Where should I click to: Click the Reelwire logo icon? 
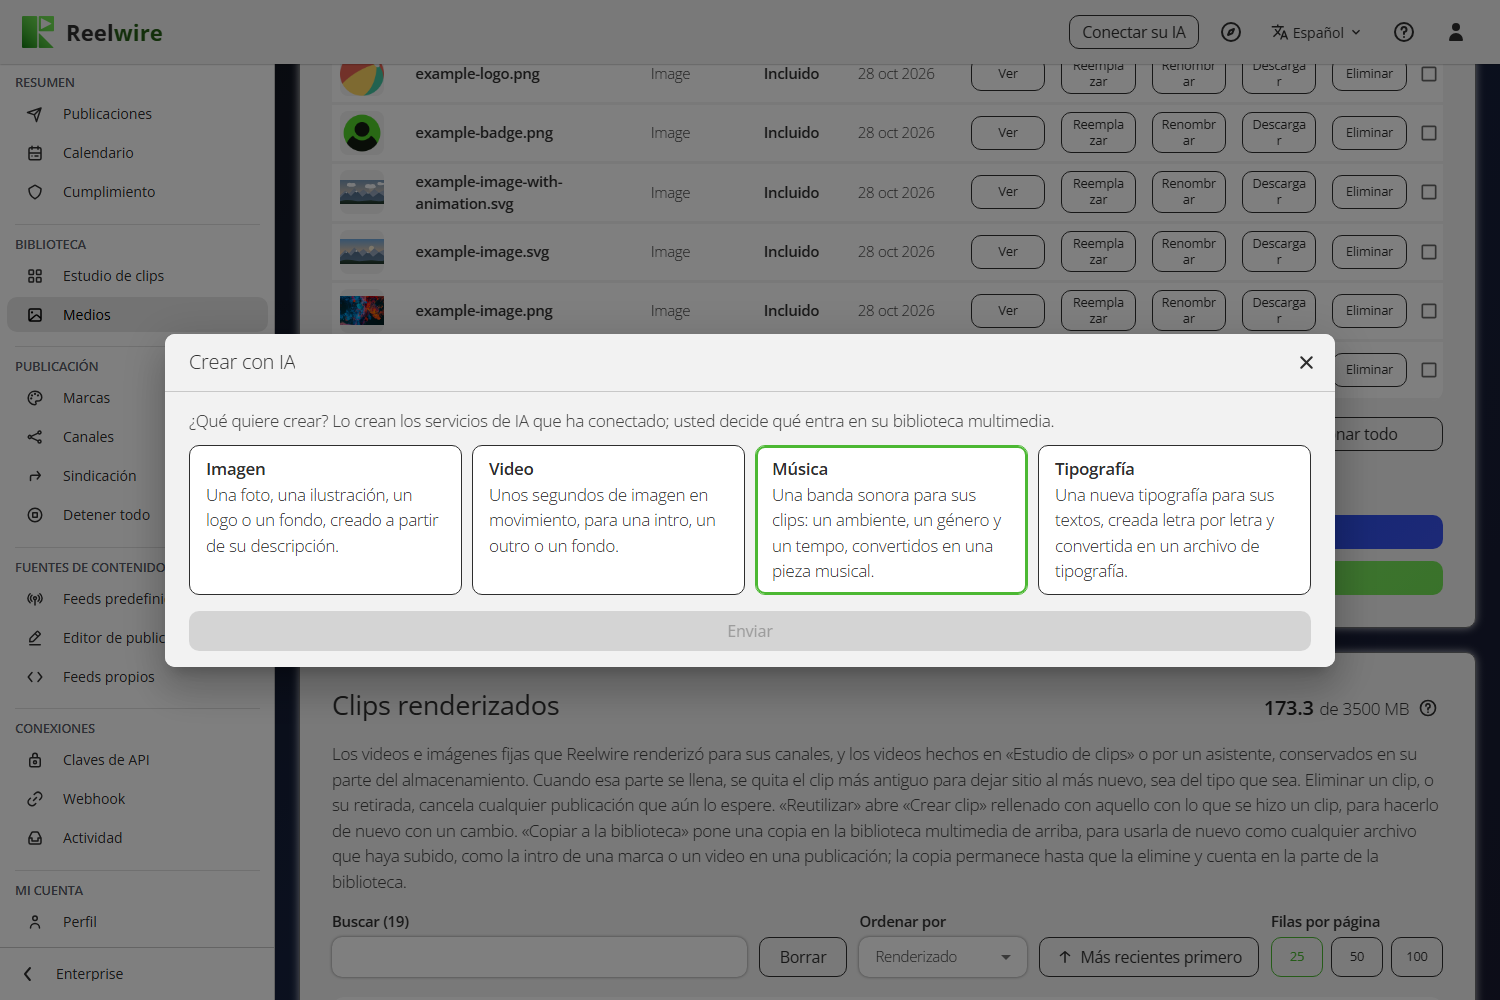[38, 32]
